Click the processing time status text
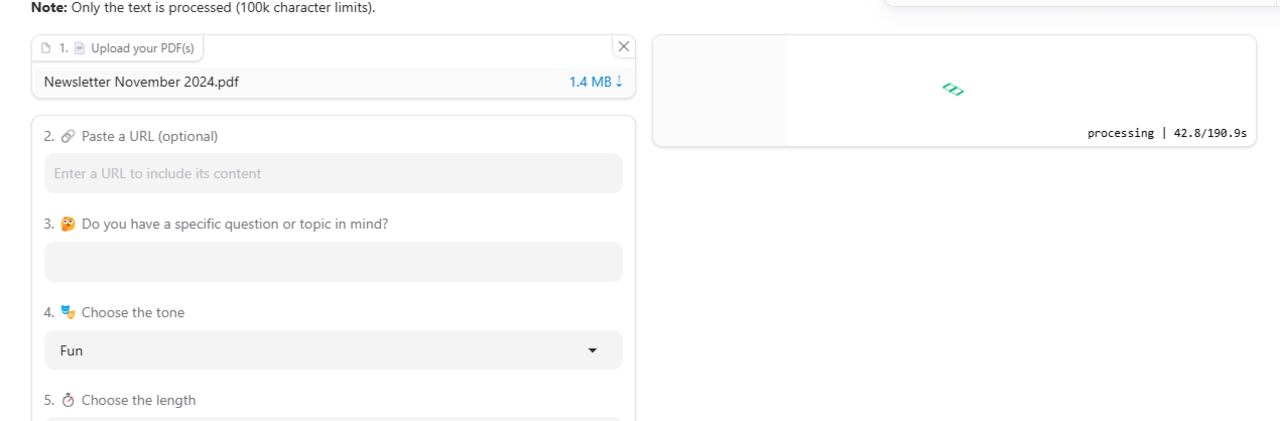 1166,133
